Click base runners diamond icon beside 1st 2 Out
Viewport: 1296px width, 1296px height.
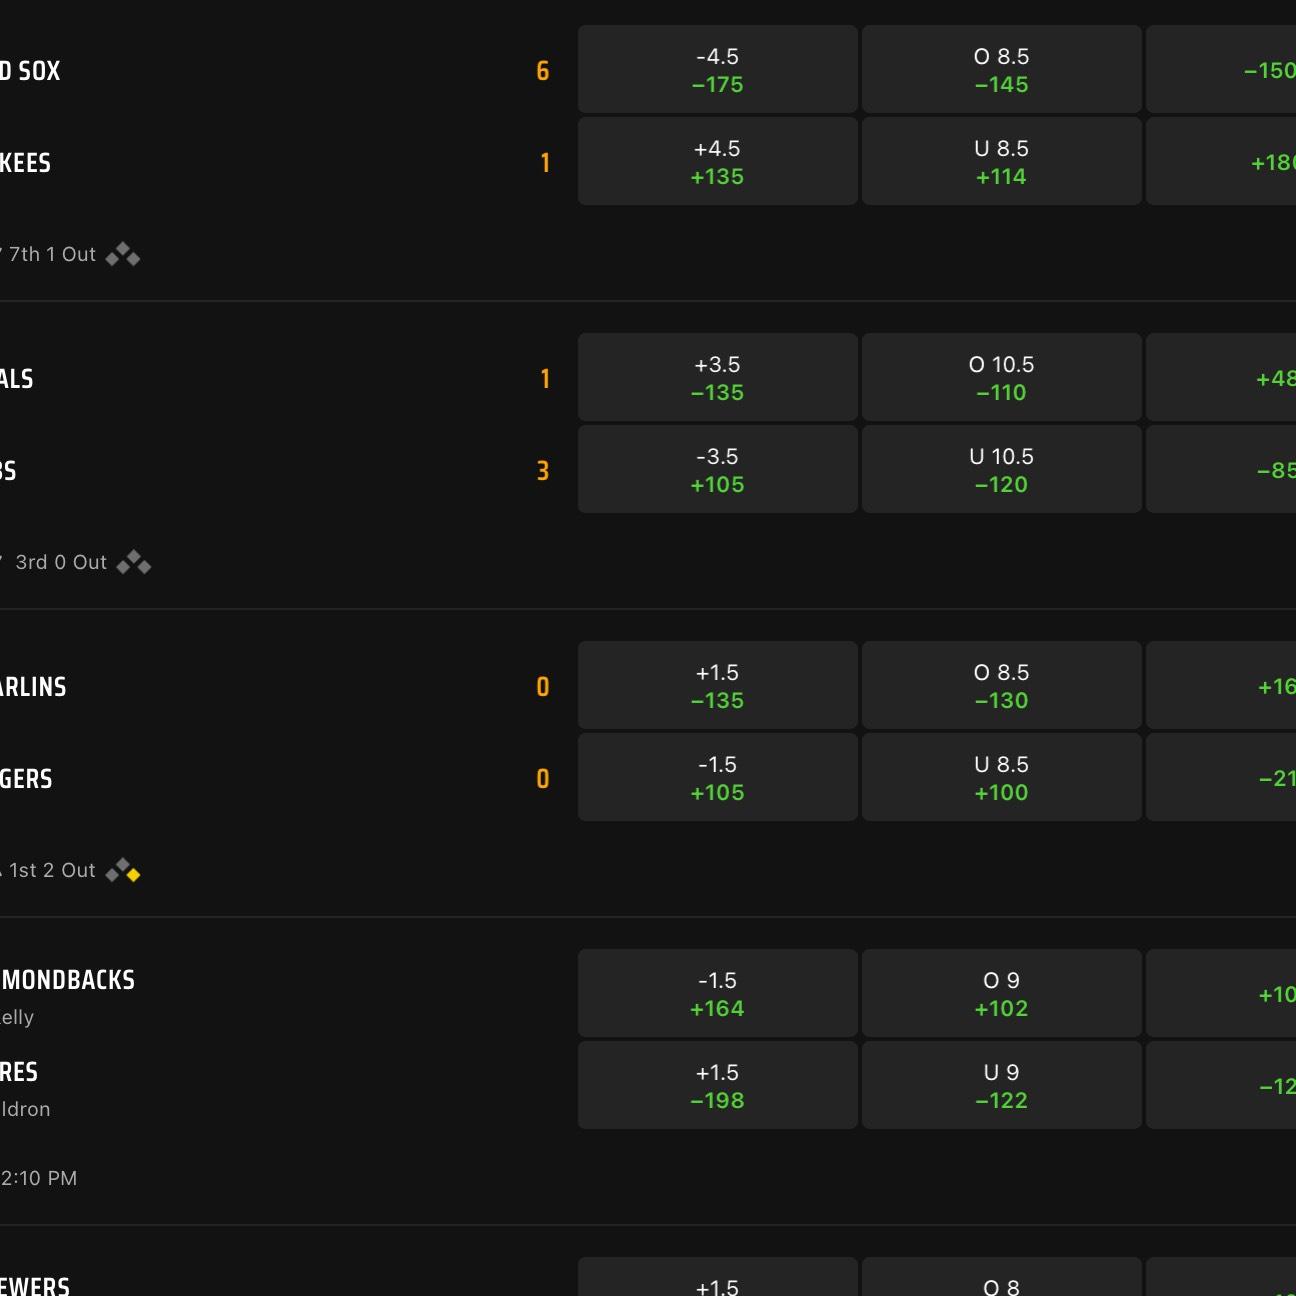[x=123, y=871]
